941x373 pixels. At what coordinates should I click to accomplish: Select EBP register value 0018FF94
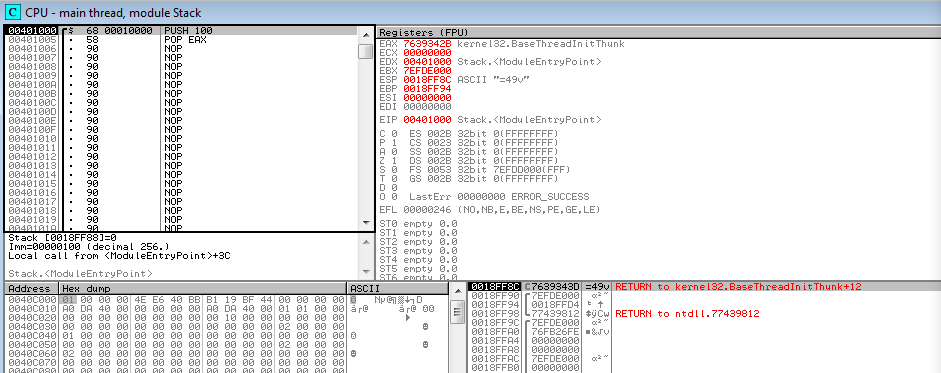click(x=427, y=89)
